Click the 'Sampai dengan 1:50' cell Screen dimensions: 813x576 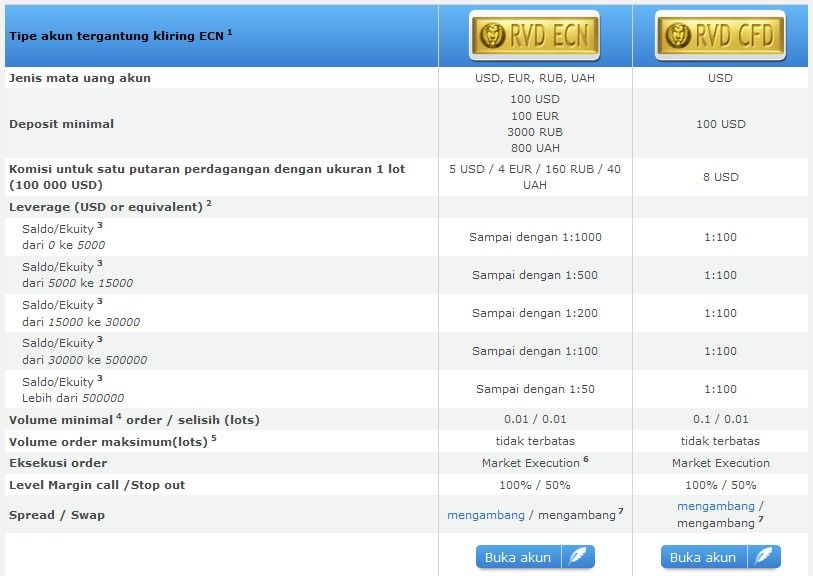[x=535, y=389]
